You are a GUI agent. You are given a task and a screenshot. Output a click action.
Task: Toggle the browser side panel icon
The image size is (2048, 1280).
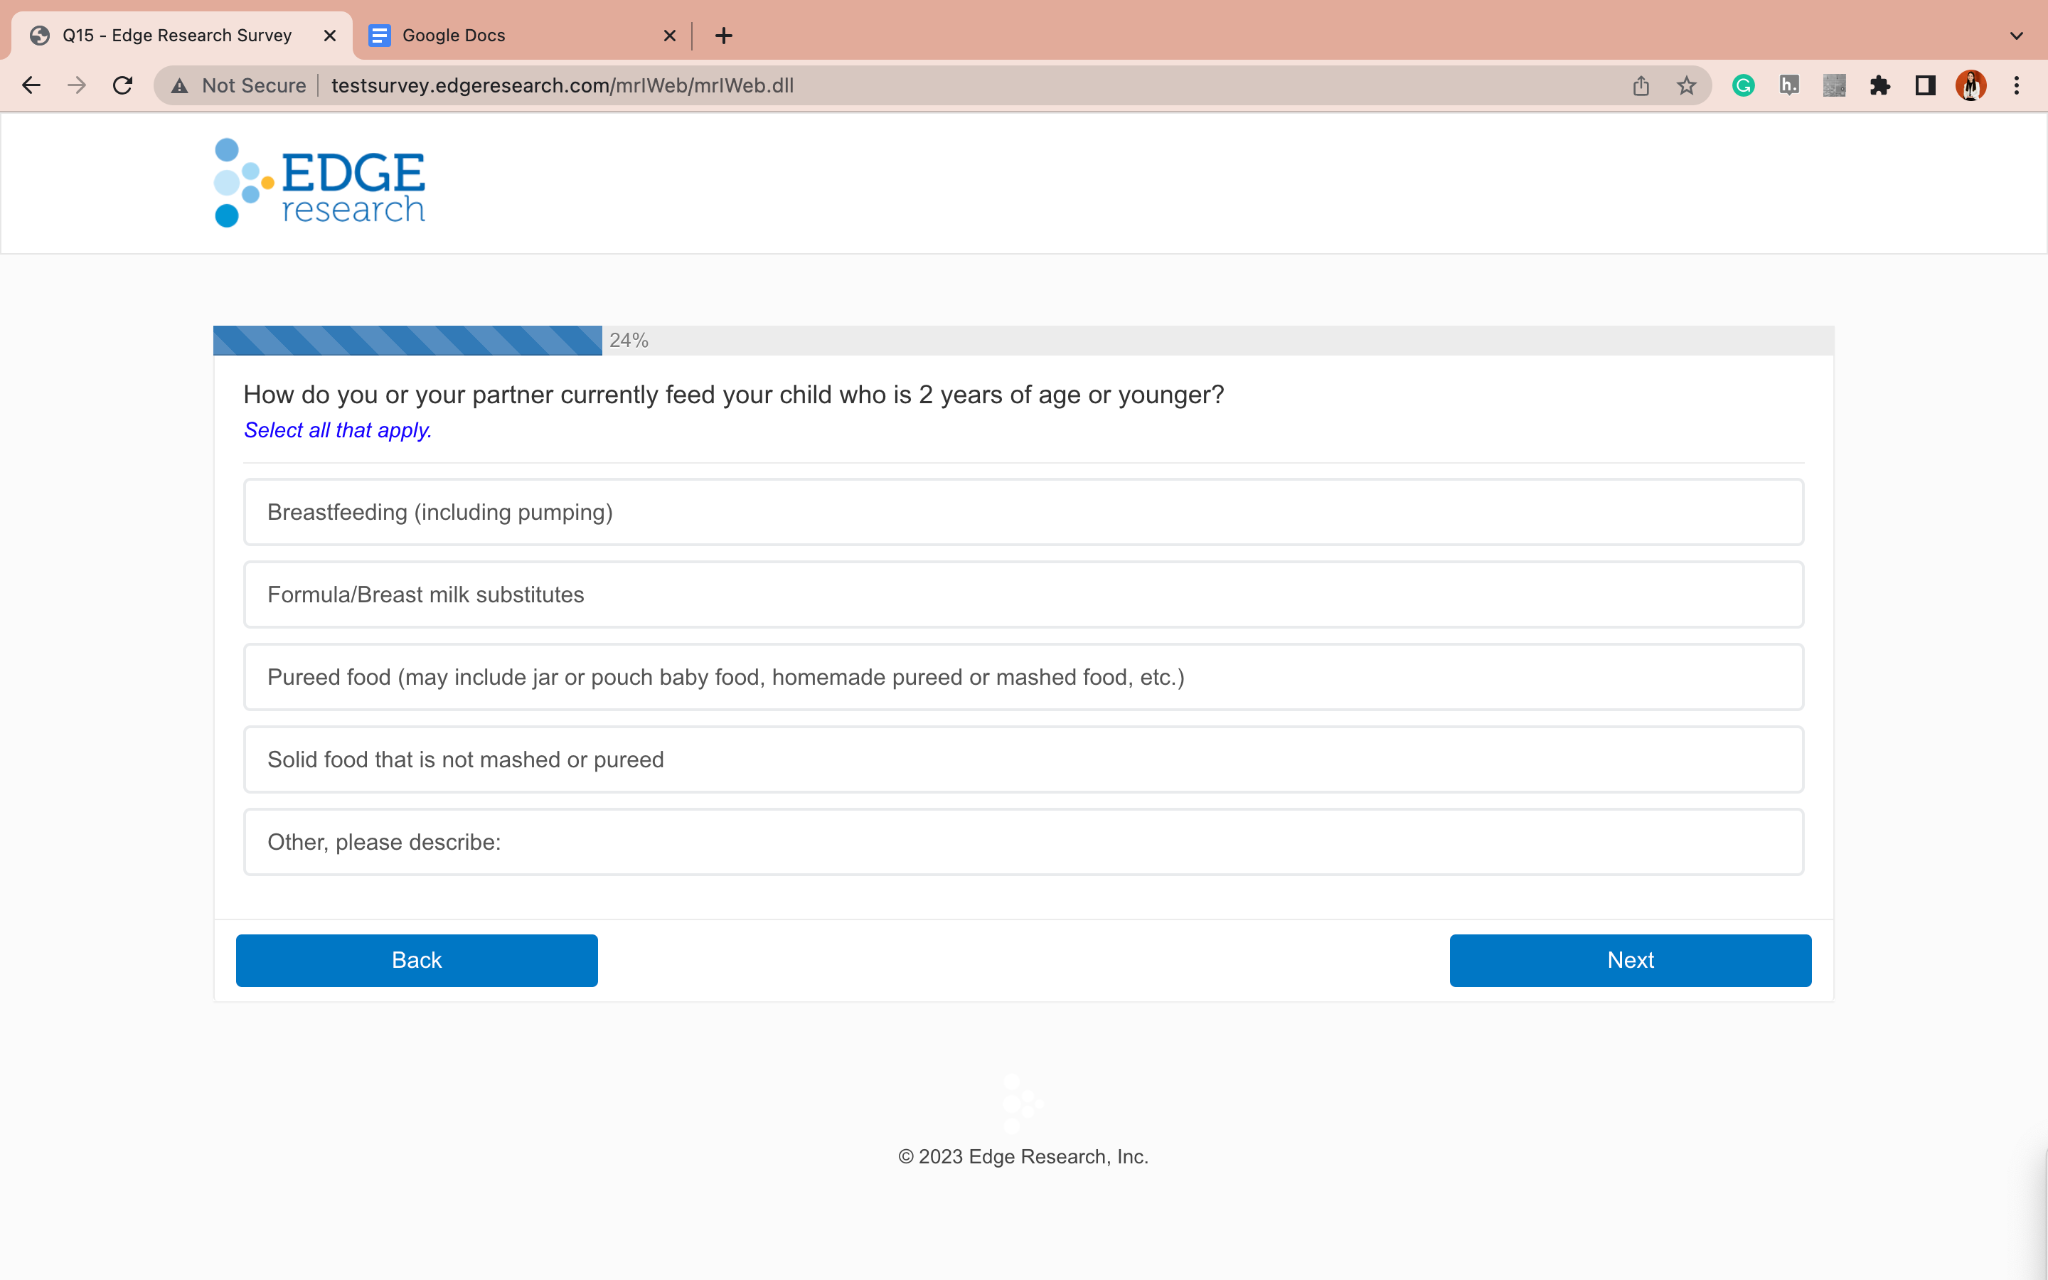(x=1925, y=86)
